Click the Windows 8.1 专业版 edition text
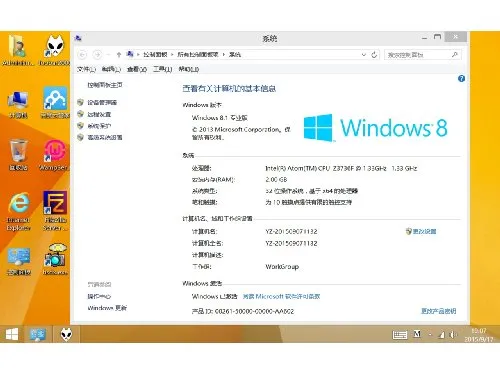Viewport: 500px width, 375px height. [220, 118]
